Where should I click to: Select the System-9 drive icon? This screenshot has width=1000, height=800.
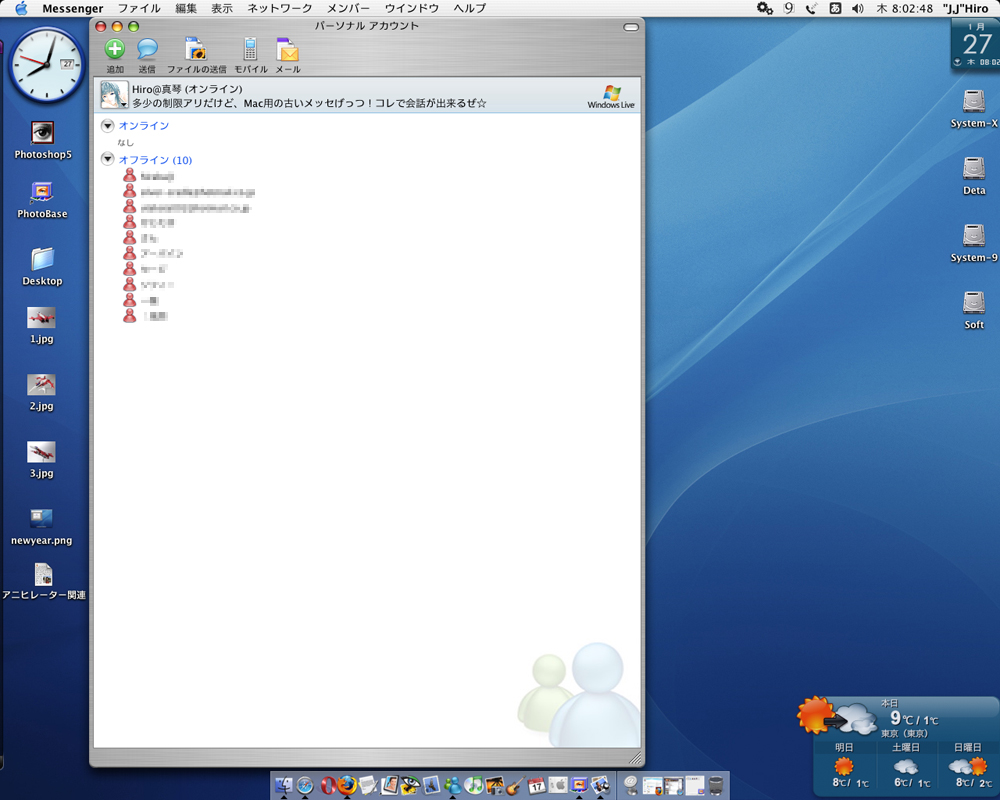coord(974,235)
